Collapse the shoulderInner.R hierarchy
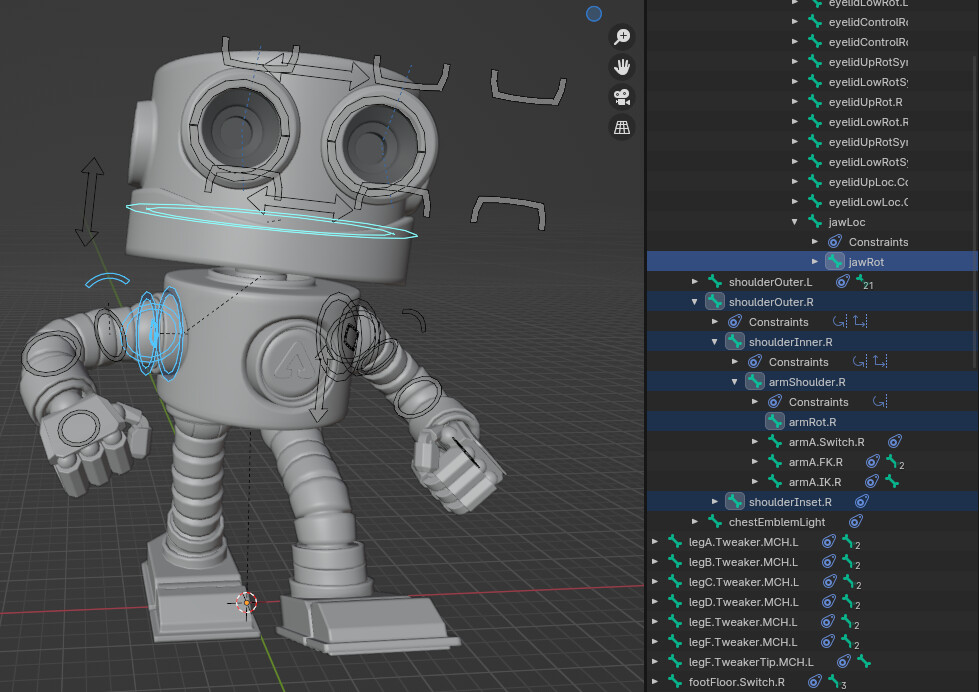 (x=714, y=341)
